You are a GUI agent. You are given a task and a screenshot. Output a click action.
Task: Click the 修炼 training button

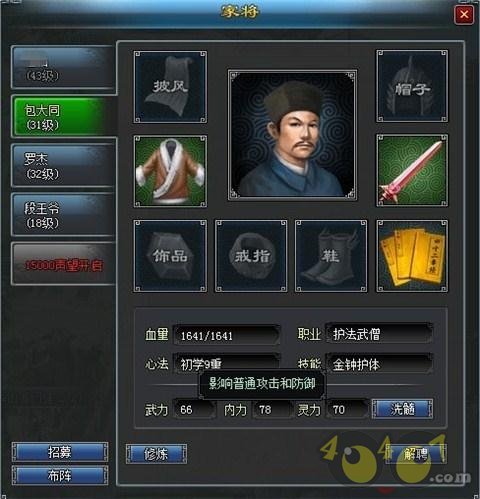(x=156, y=454)
